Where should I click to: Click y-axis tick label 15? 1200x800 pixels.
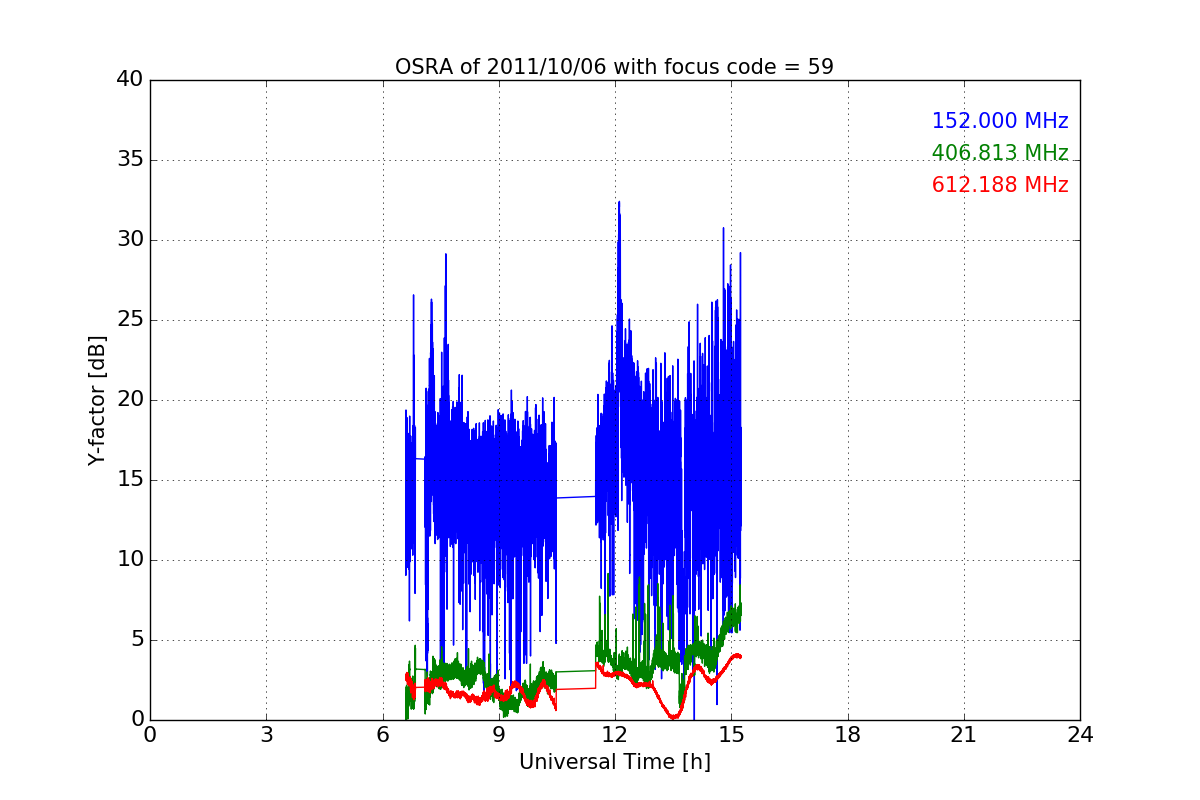[130, 480]
